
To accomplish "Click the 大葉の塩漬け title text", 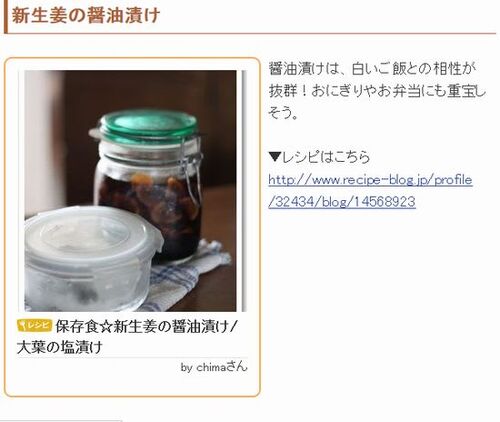I will [59, 347].
